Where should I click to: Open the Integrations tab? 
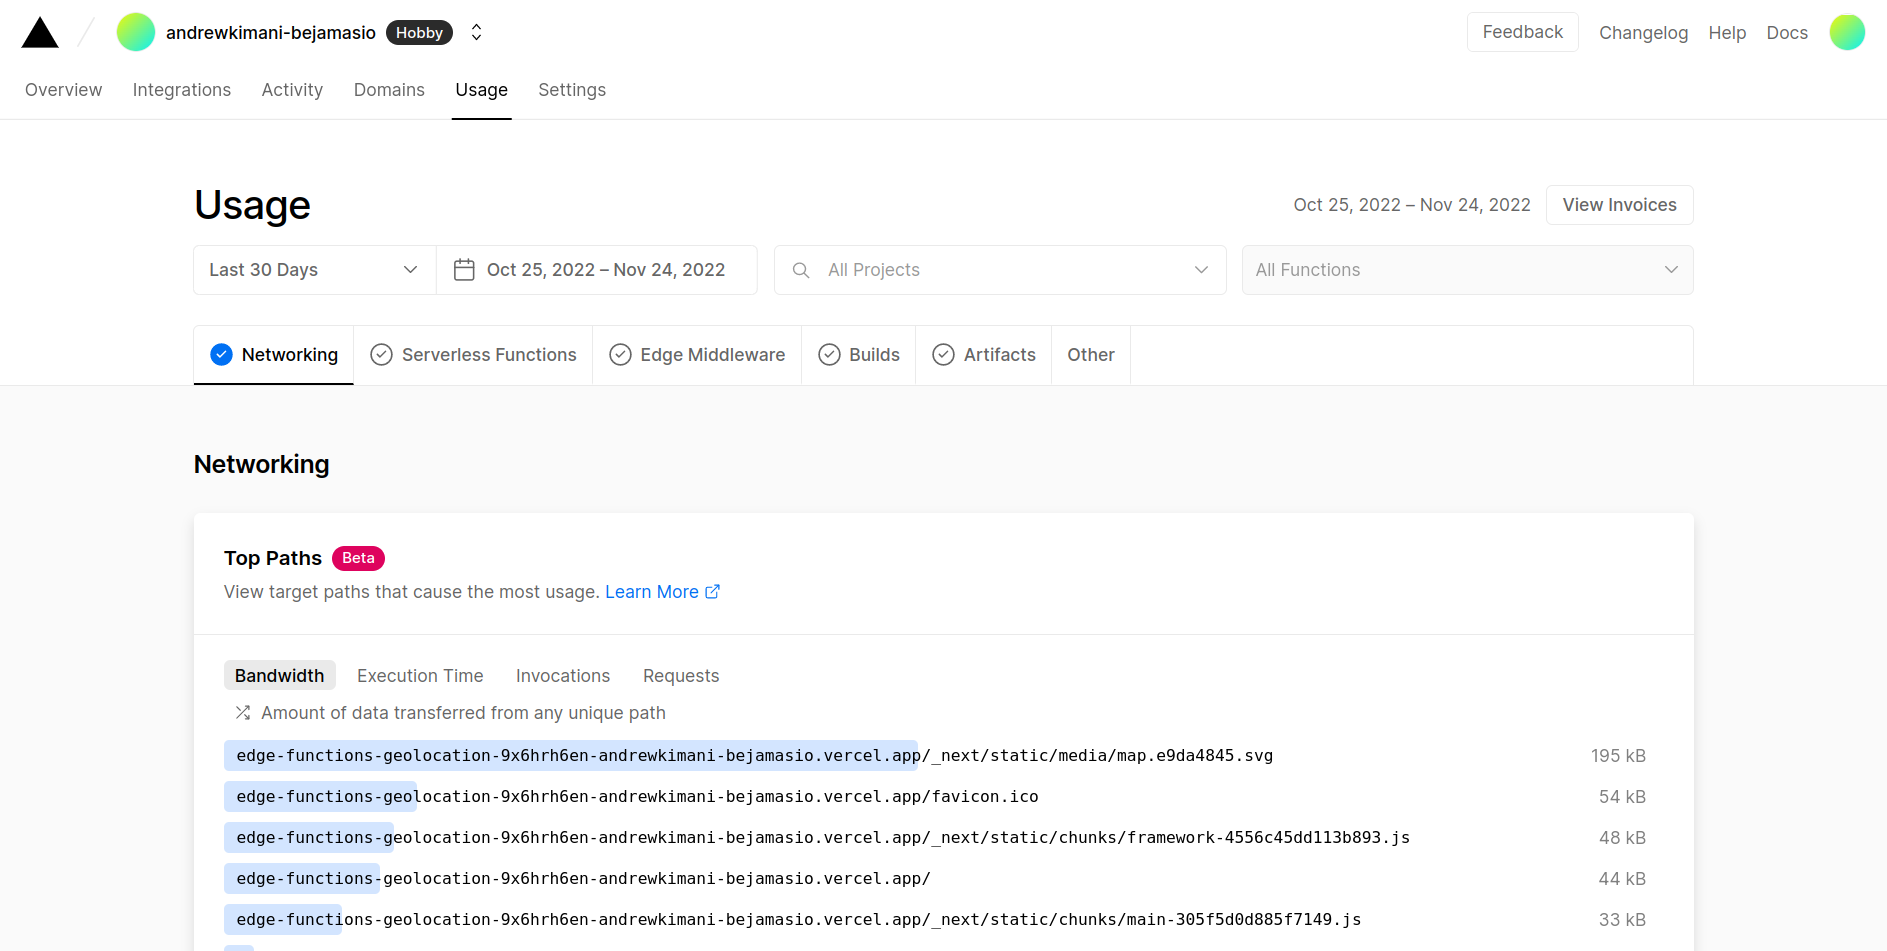click(x=182, y=90)
